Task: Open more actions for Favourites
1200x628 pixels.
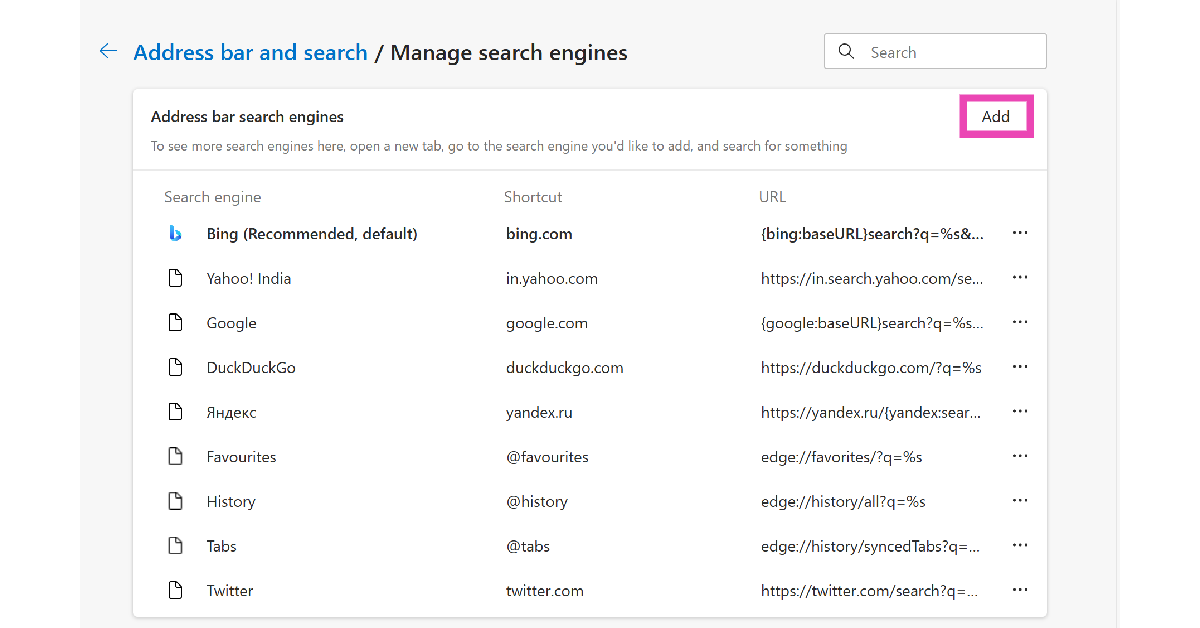Action: tap(1020, 456)
